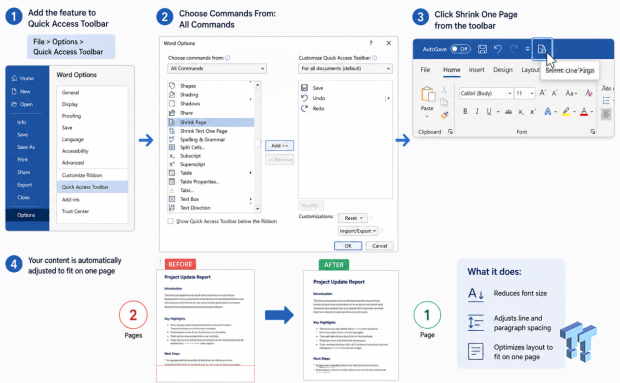Click the Increase Font Size icon
The width and height of the screenshot is (620, 383).
click(x=542, y=93)
